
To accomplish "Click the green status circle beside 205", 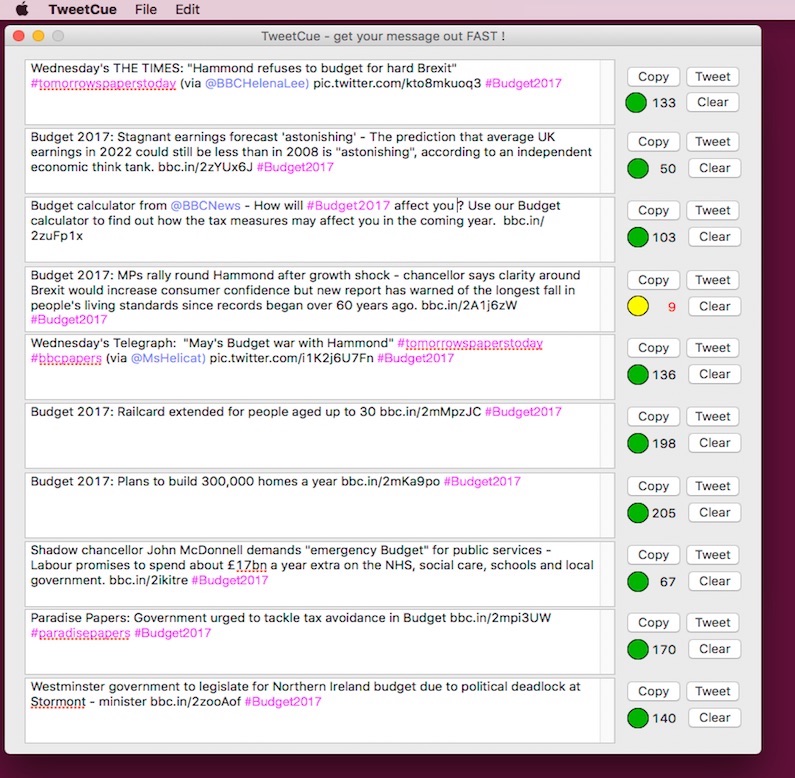I will [x=638, y=513].
